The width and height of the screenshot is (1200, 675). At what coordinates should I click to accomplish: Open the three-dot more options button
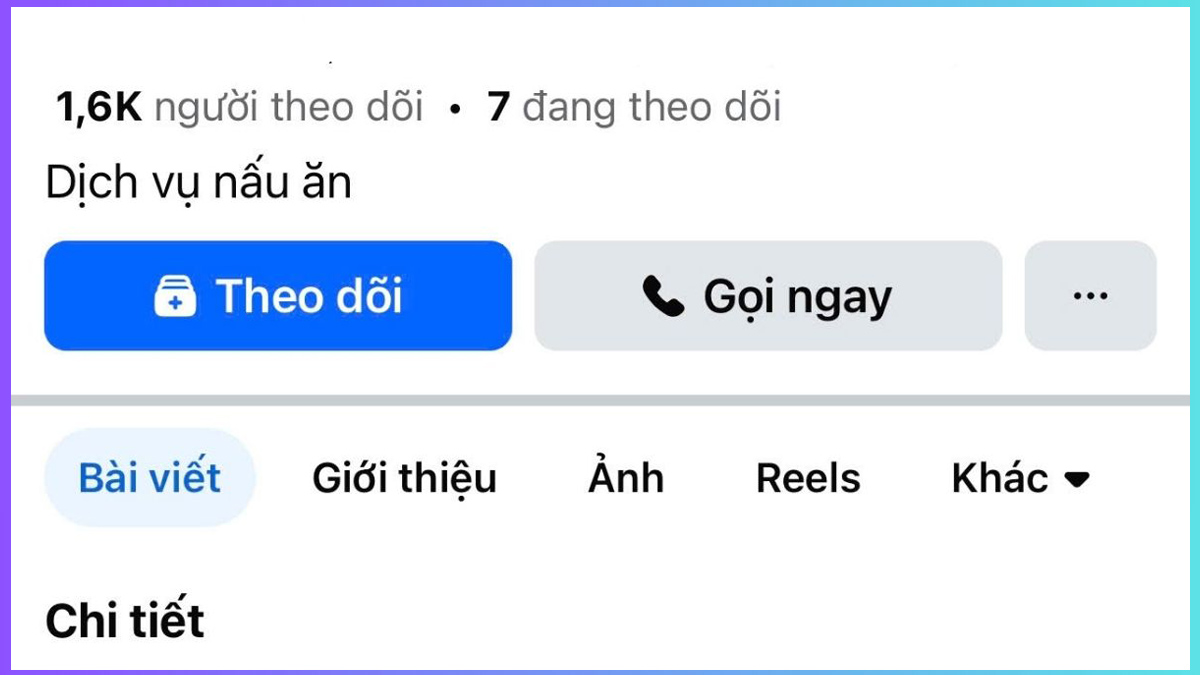pos(1090,296)
